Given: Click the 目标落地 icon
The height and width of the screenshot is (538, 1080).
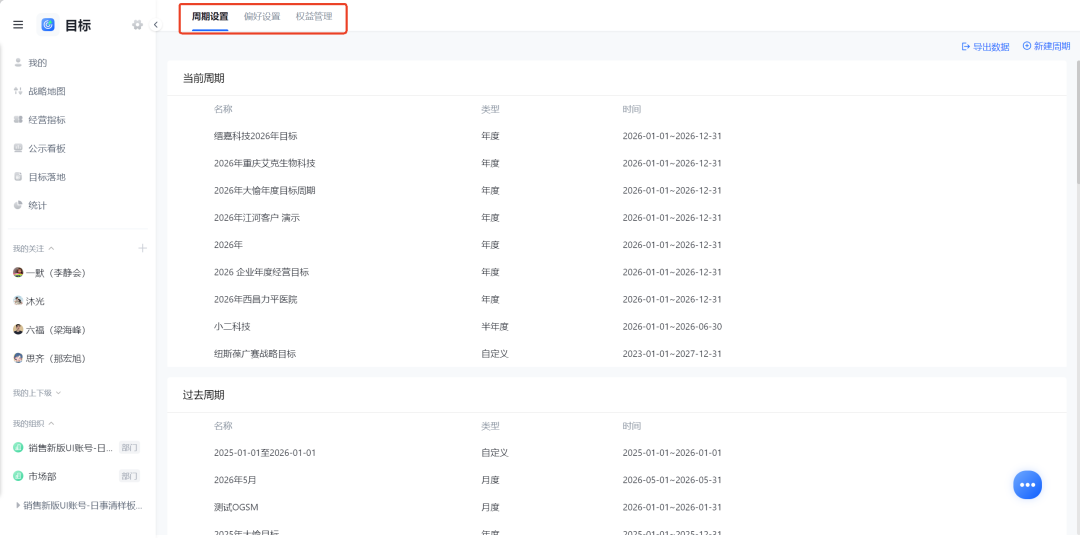Looking at the screenshot, I should 18,177.
